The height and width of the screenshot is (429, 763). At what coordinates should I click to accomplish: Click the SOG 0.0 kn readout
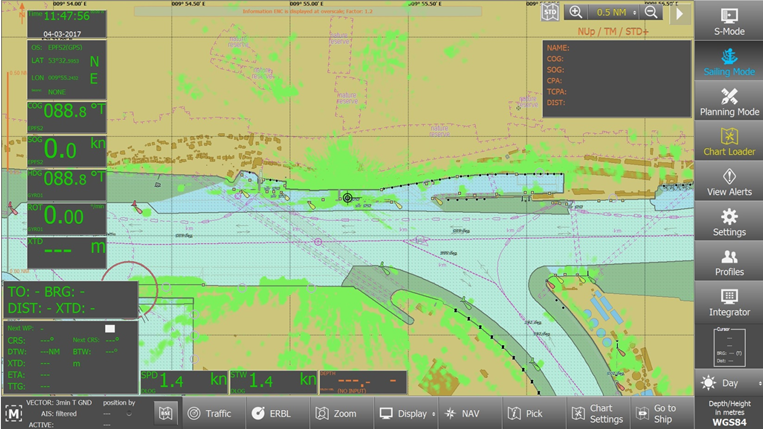[x=67, y=151]
